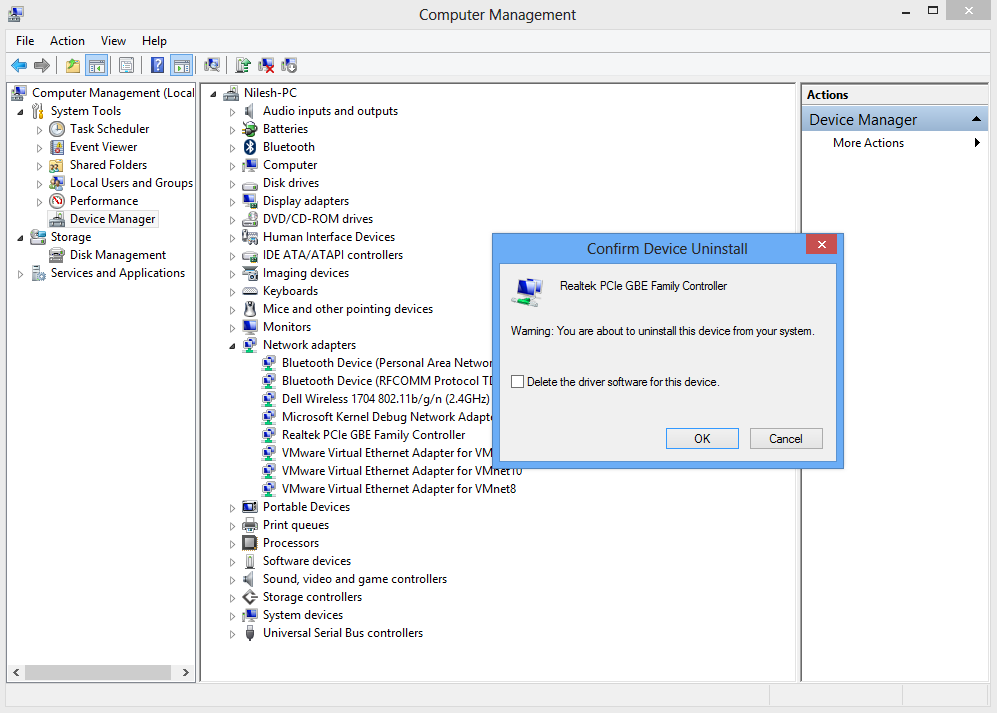Expand the Monitors category
Image resolution: width=997 pixels, height=713 pixels.
click(232, 328)
